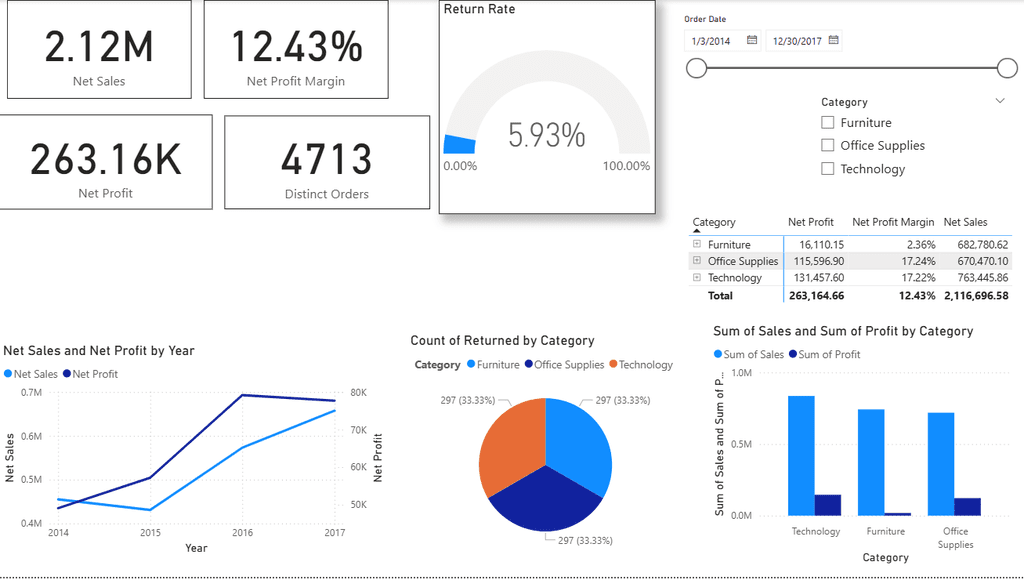Click 'Count of Returned by Category' title
This screenshot has height=580, width=1024.
502,340
